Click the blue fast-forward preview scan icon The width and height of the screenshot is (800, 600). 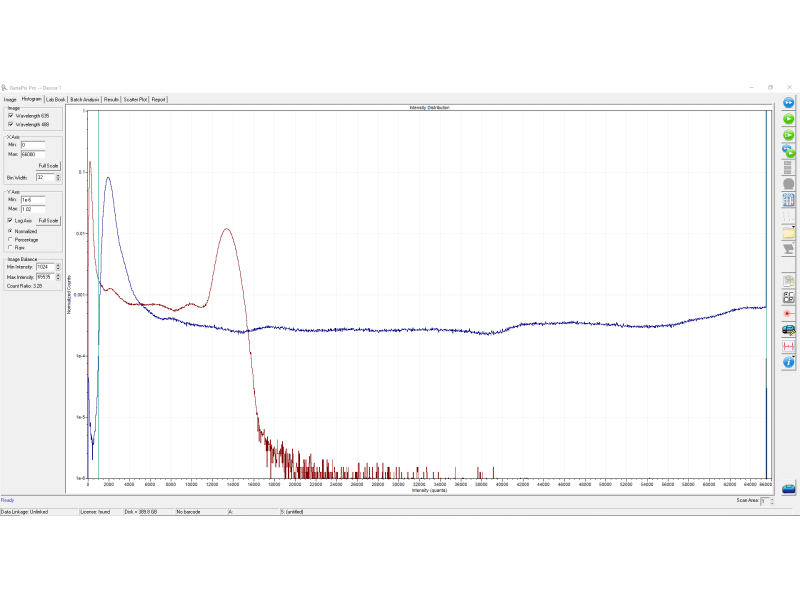788,103
